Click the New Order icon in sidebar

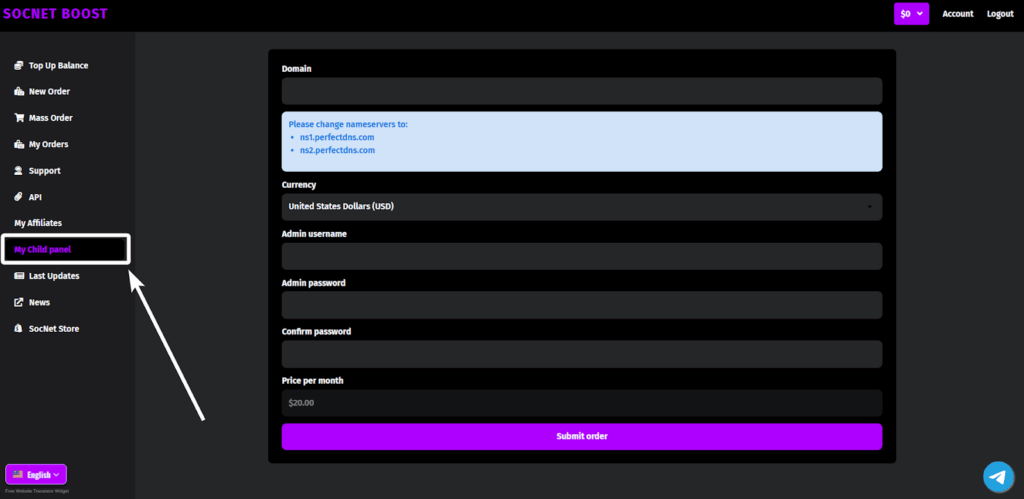coord(19,92)
